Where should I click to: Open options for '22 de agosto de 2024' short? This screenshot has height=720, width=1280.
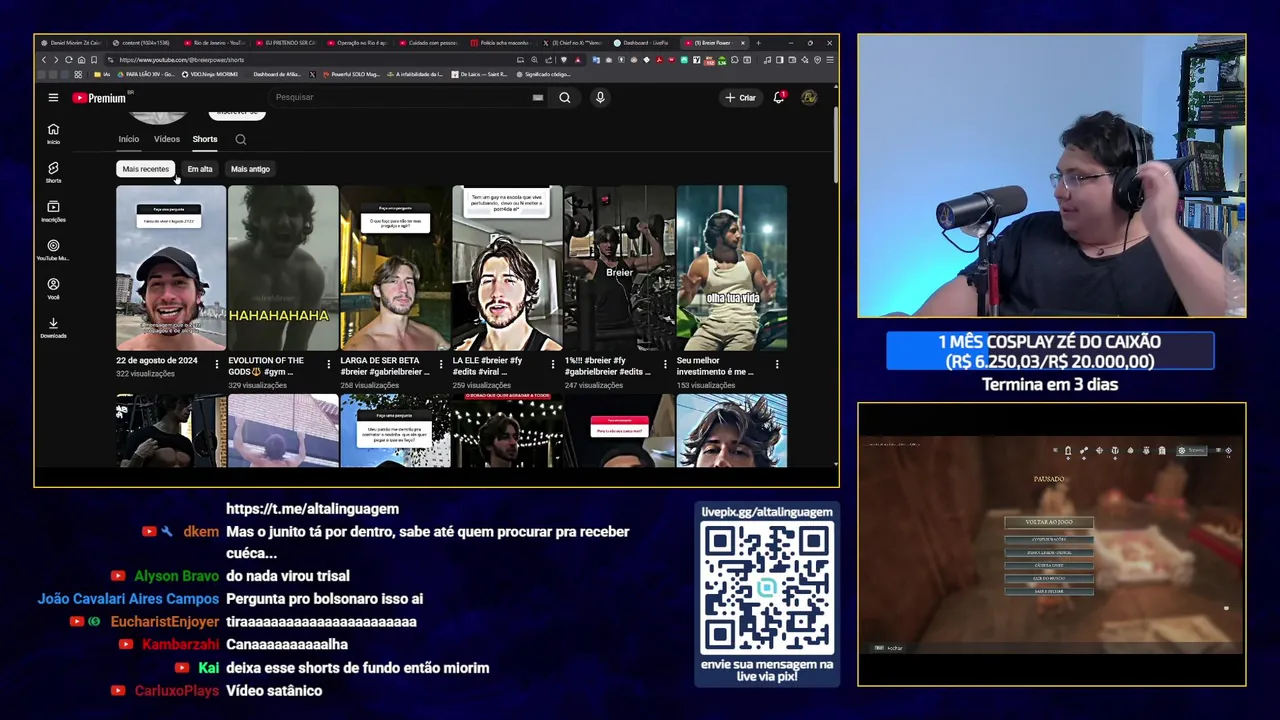point(216,365)
